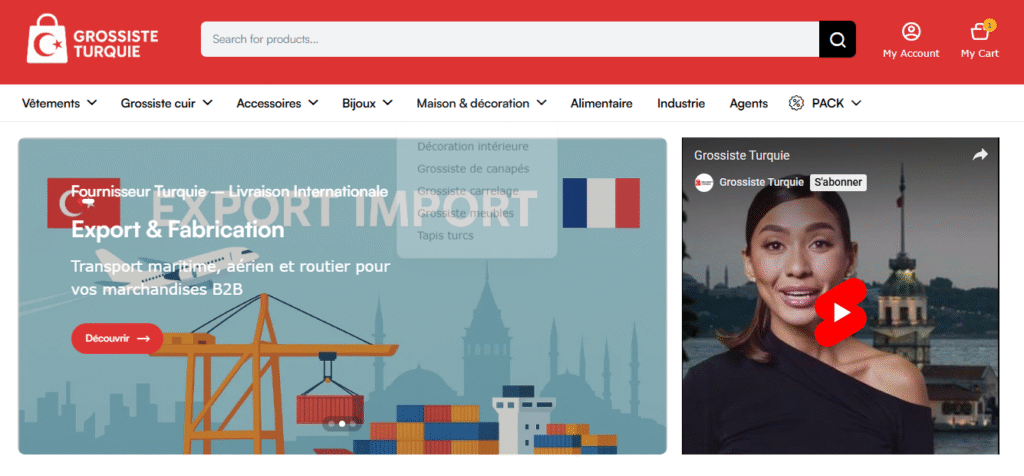Open My Cart basket icon
This screenshot has height=476, width=1024.
point(979,31)
